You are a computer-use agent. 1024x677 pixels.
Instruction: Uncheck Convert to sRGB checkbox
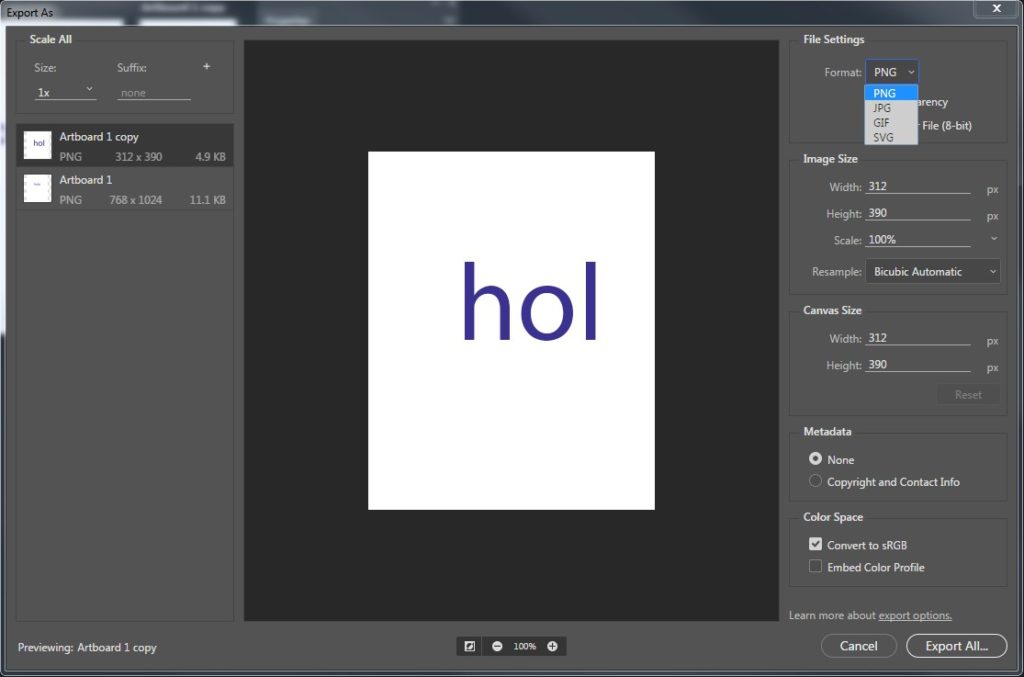815,545
